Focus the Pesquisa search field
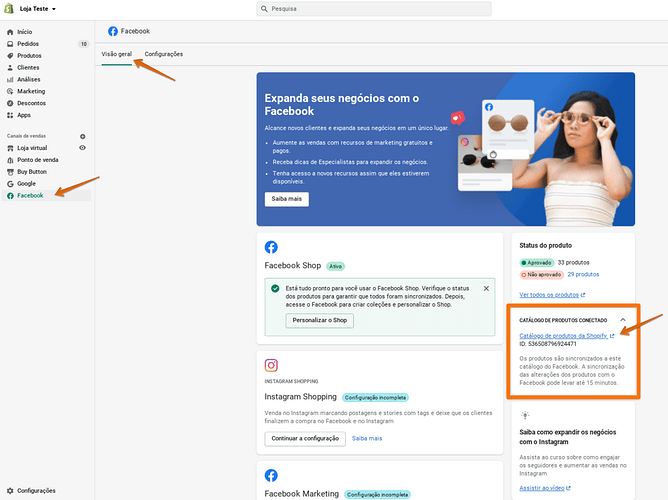 [374, 9]
